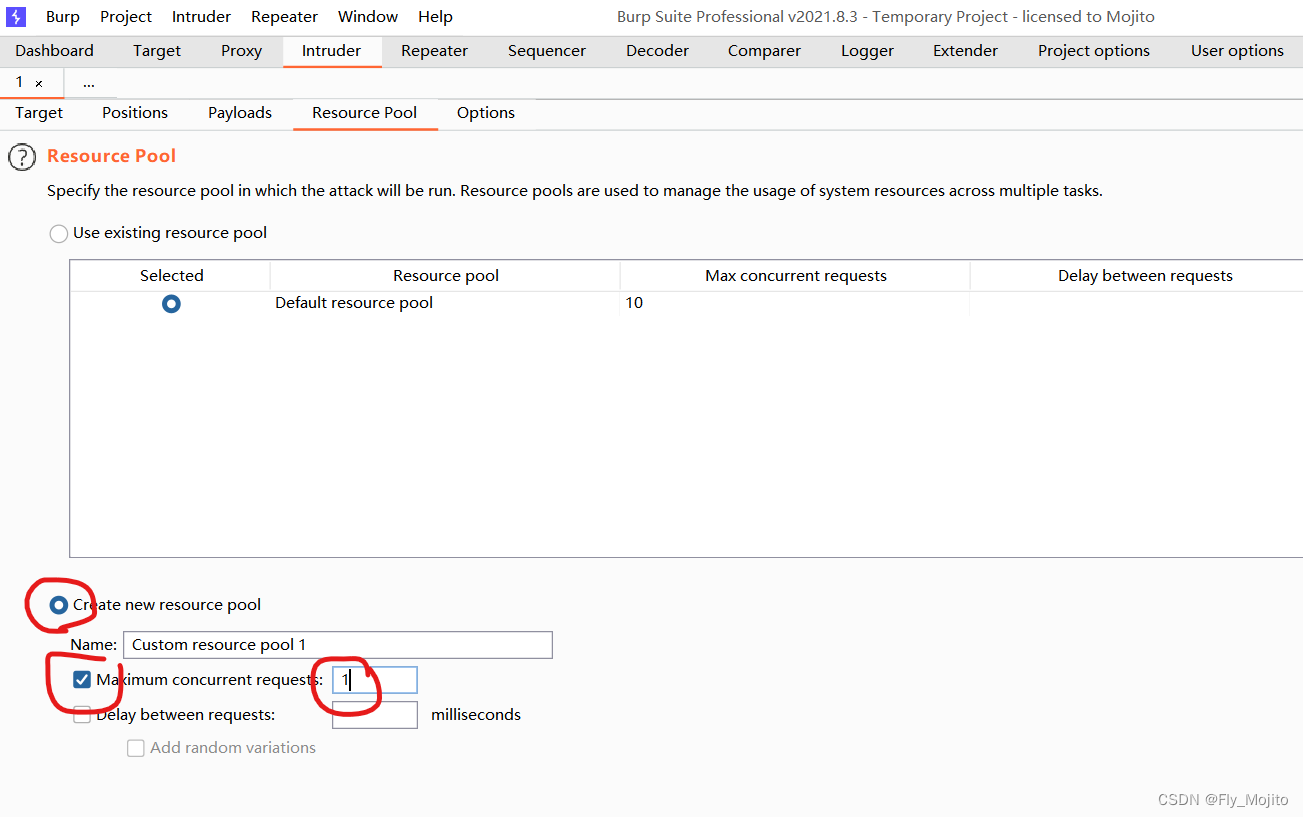Choose the Create new resource pool radio

pos(59,605)
